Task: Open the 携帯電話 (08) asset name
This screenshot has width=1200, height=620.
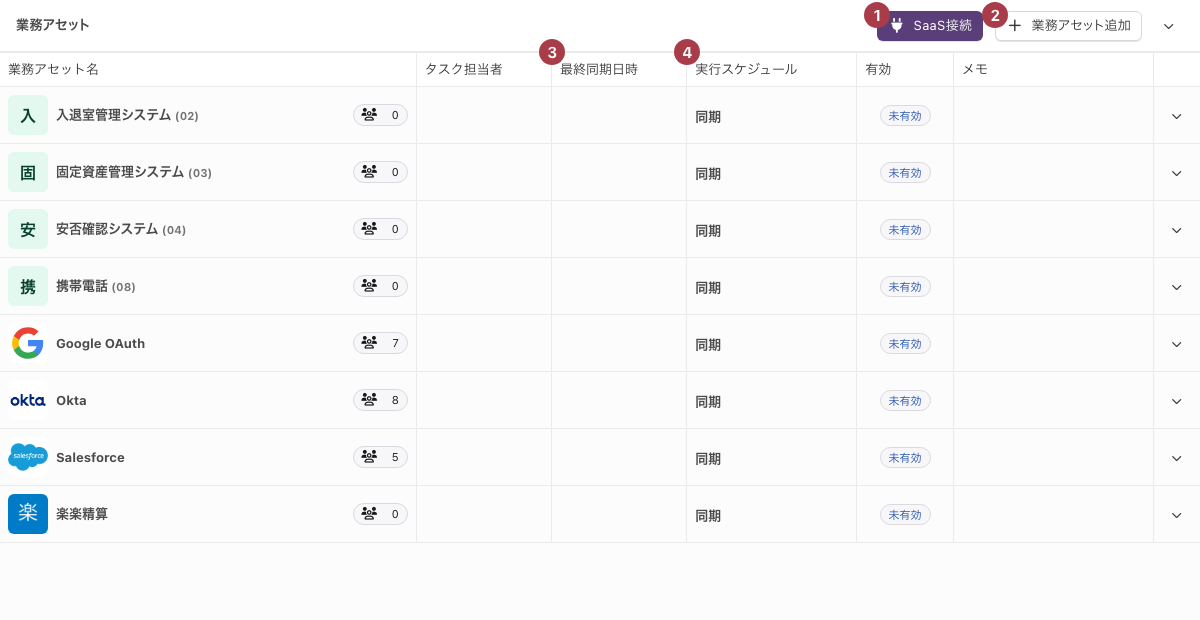Action: point(95,286)
